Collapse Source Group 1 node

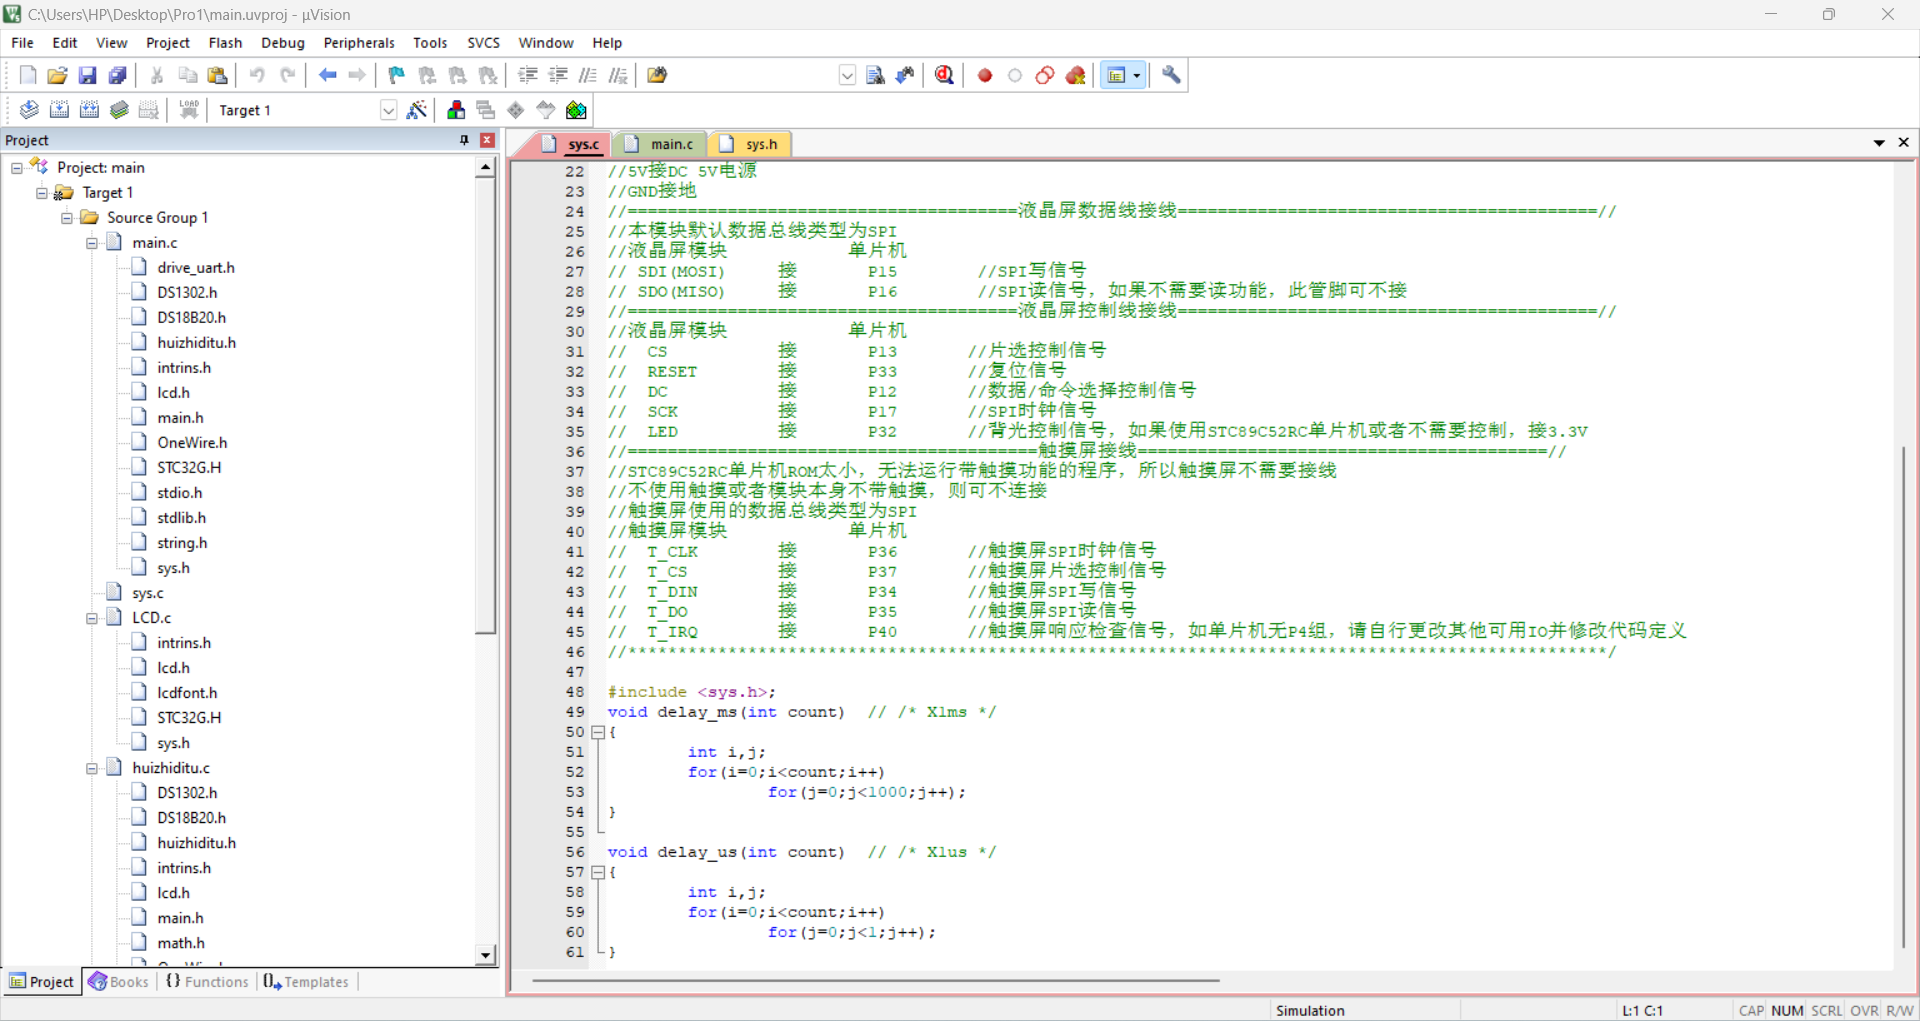(x=67, y=218)
